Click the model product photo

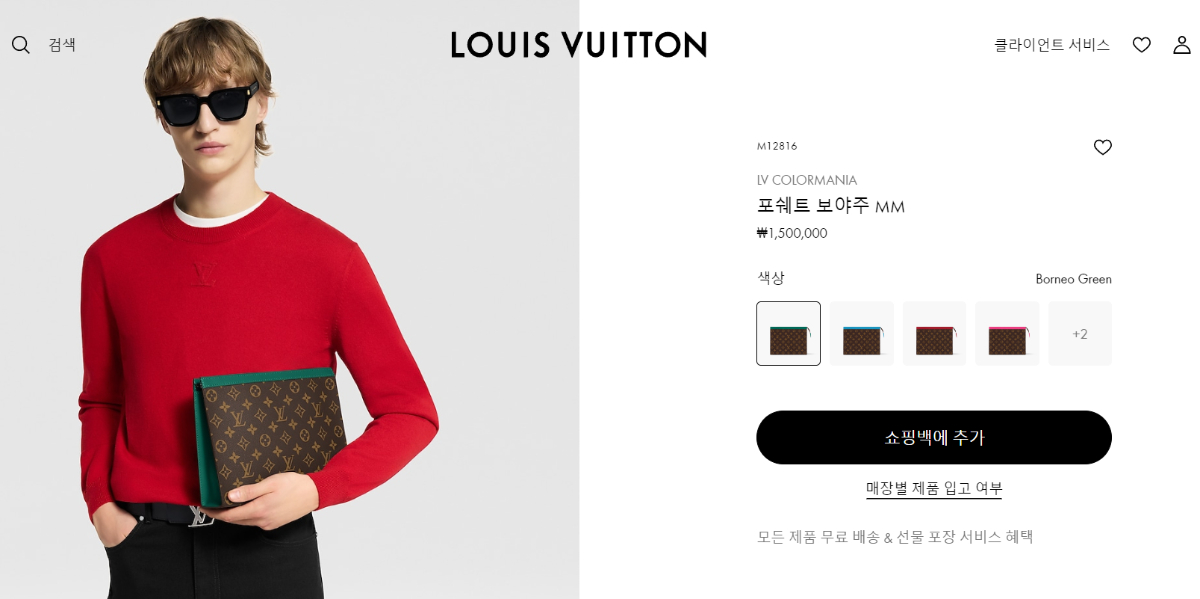tap(289, 300)
